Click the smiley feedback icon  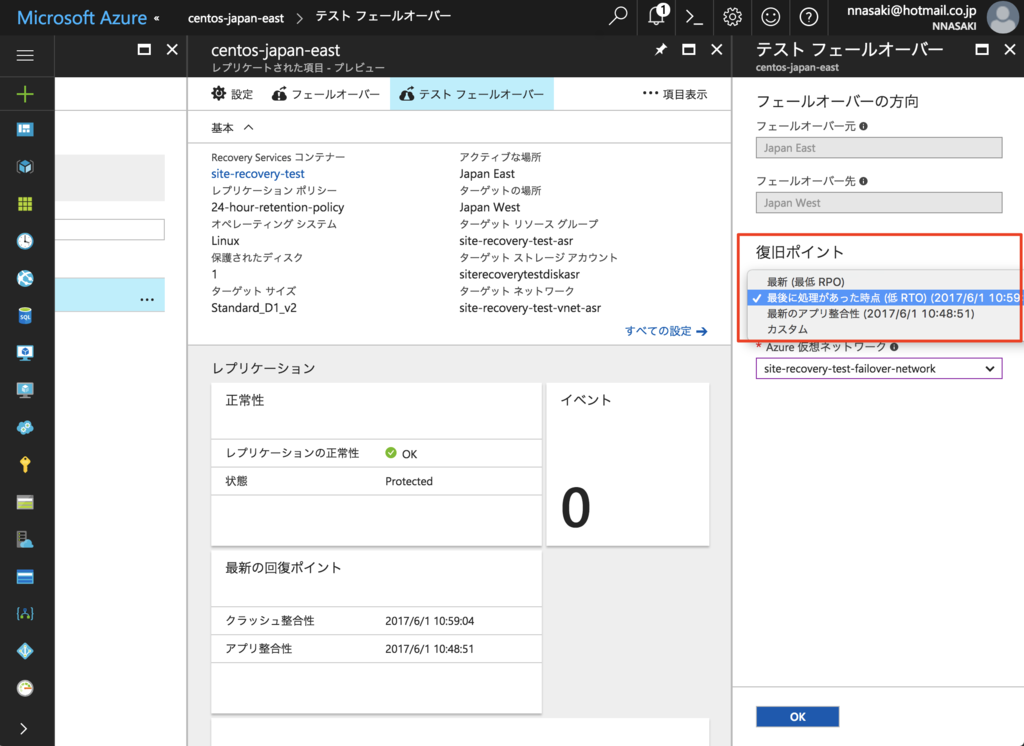click(771, 16)
